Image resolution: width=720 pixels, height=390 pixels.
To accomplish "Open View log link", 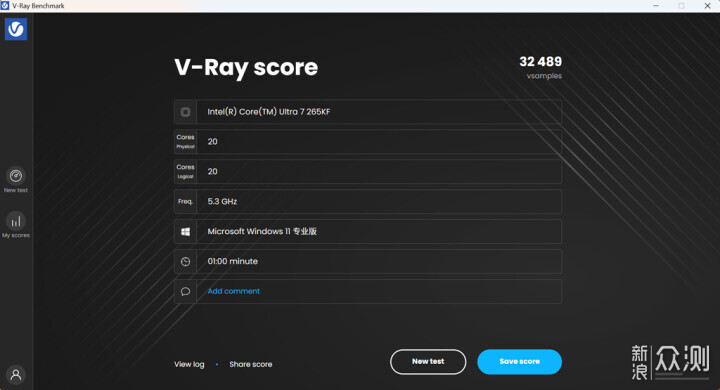I will pyautogui.click(x=189, y=364).
